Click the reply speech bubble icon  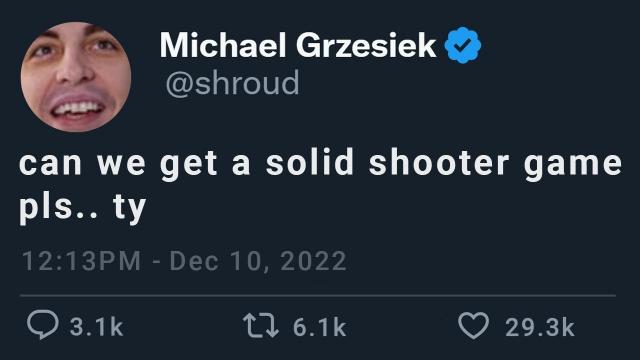point(42,325)
